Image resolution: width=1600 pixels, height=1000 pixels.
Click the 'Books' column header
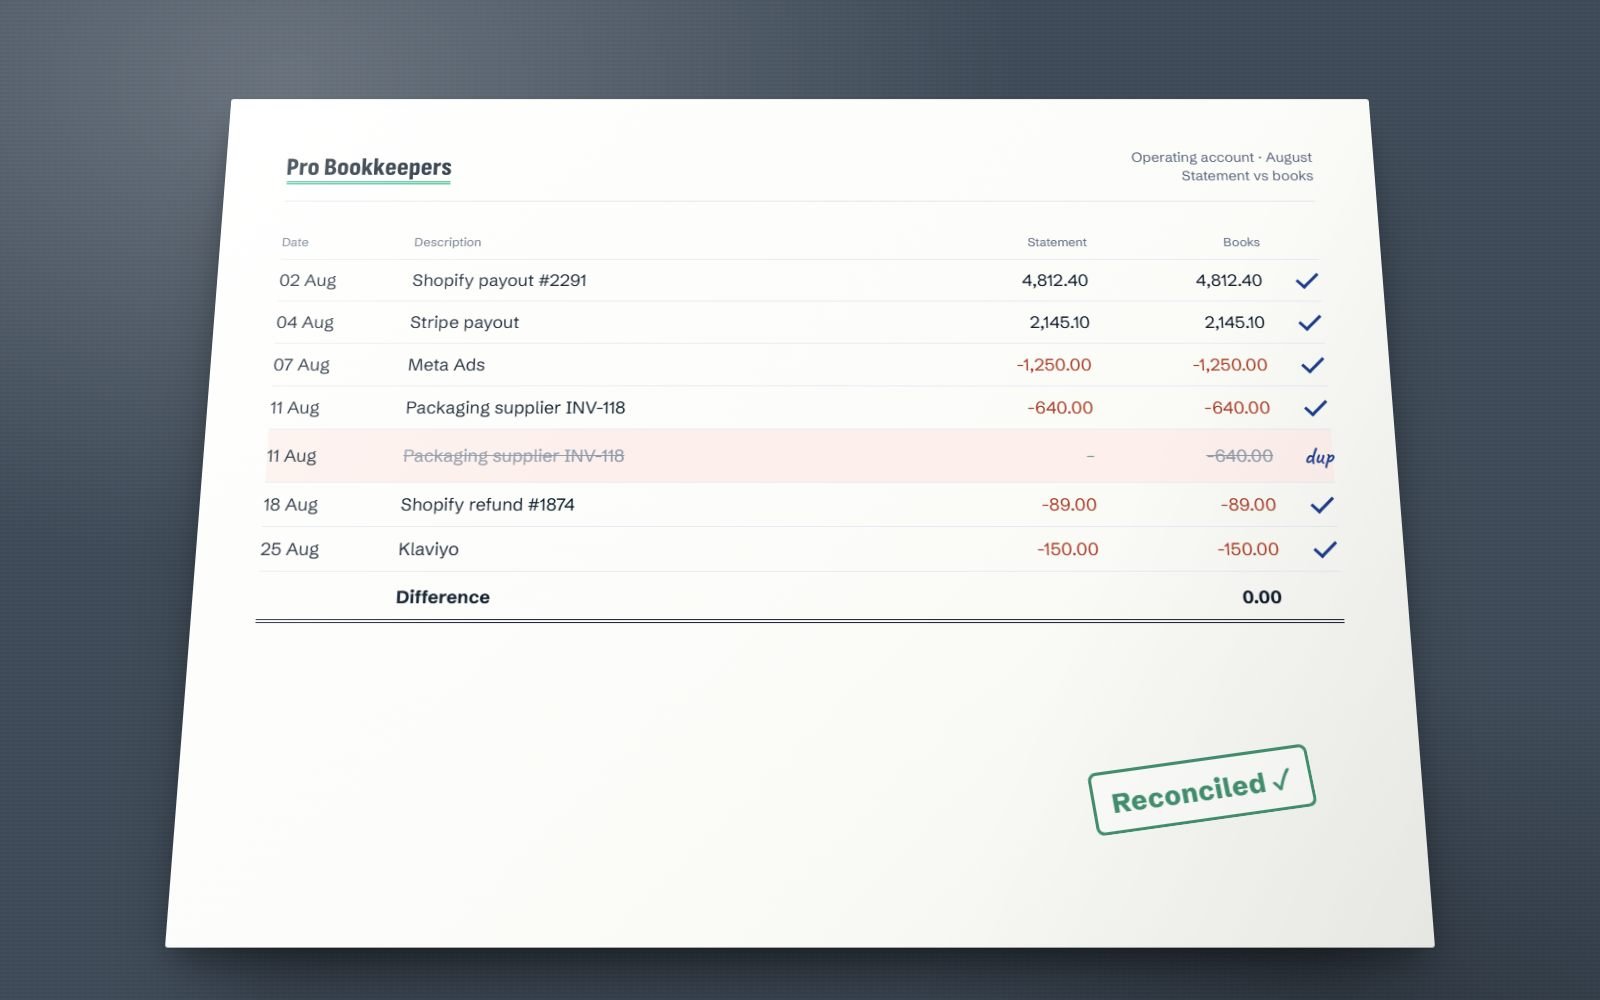pos(1241,242)
